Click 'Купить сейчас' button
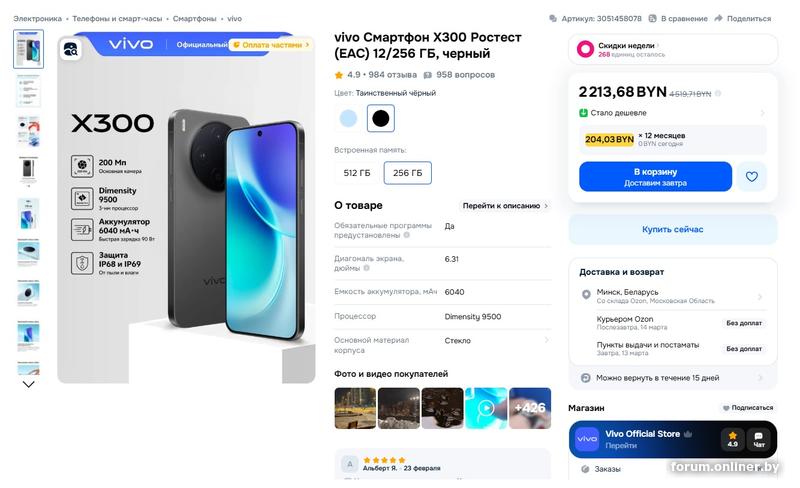 (x=672, y=229)
